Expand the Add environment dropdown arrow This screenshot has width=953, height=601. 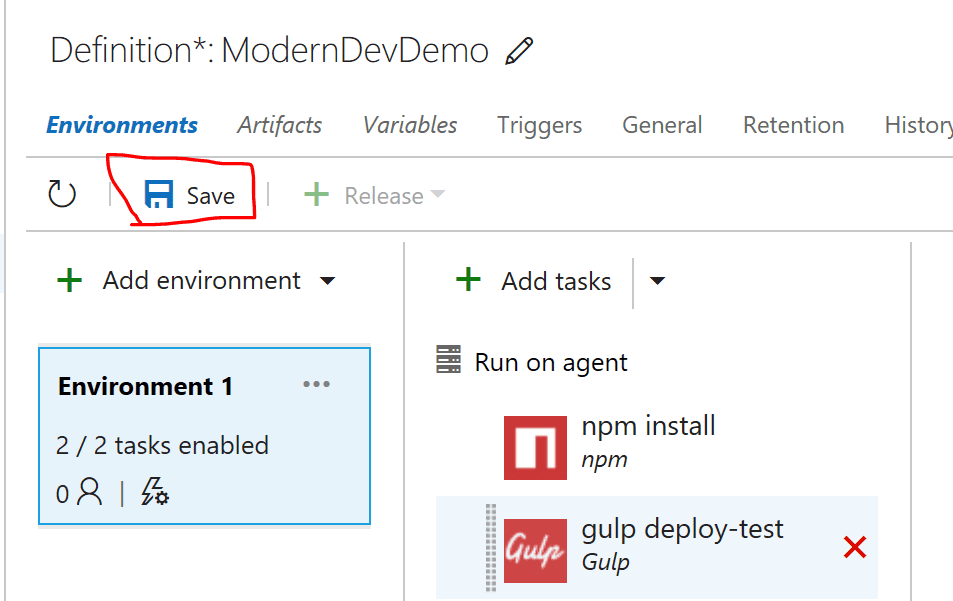328,281
